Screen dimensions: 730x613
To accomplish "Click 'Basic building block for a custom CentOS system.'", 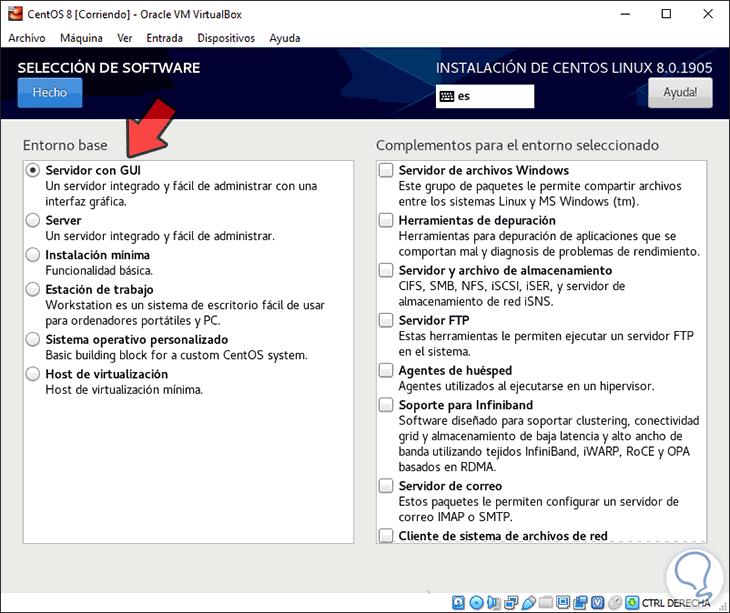I will pos(176,355).
